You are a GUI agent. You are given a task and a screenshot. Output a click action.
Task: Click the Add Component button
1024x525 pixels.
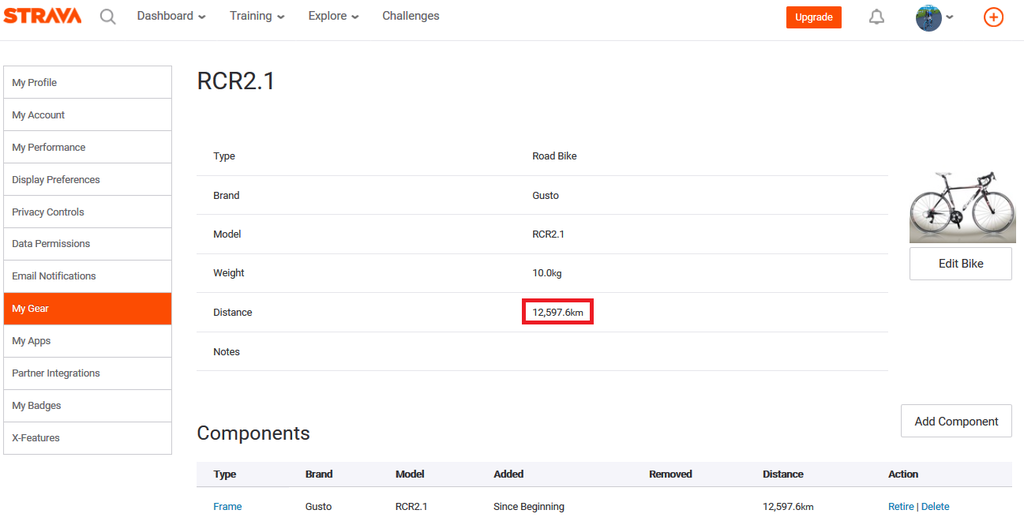pyautogui.click(x=956, y=421)
